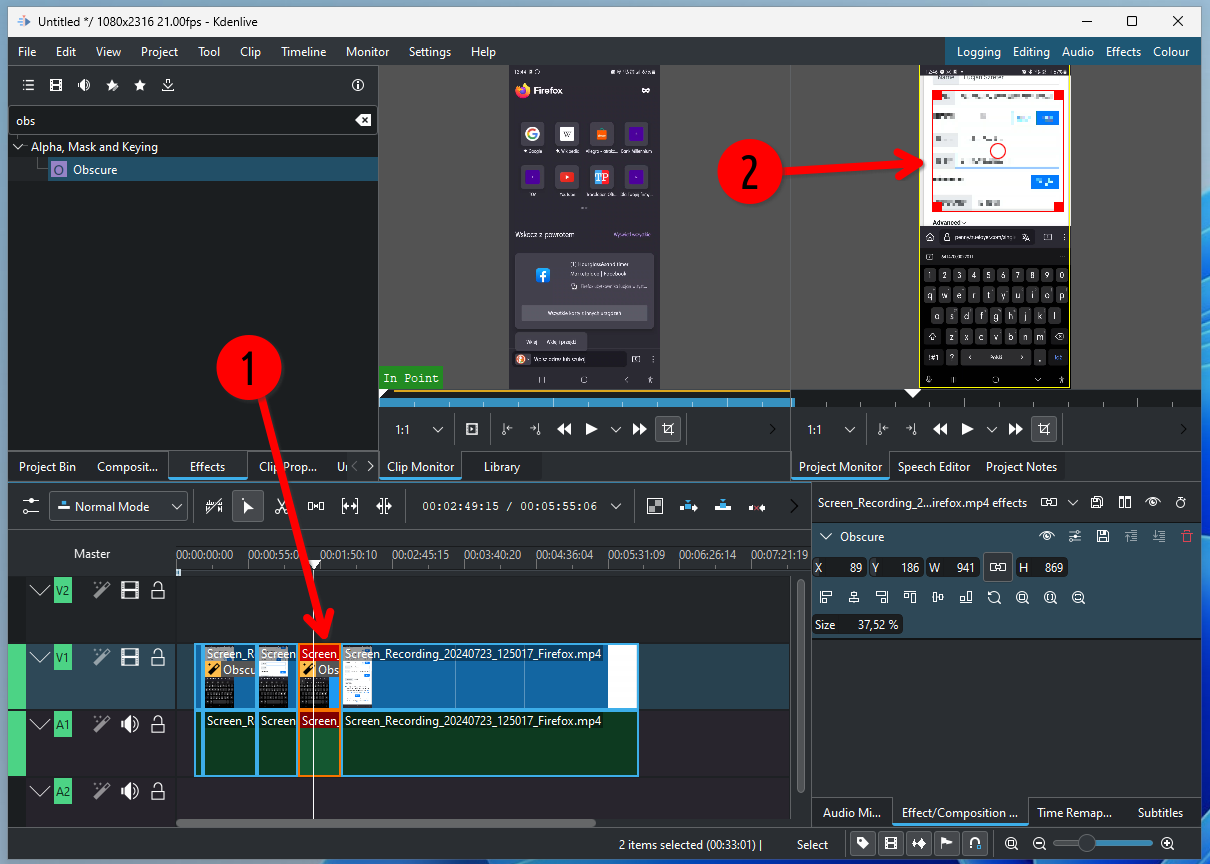Image resolution: width=1210 pixels, height=864 pixels.
Task: Align Obscure rectangle to bottom
Action: pyautogui.click(x=966, y=597)
